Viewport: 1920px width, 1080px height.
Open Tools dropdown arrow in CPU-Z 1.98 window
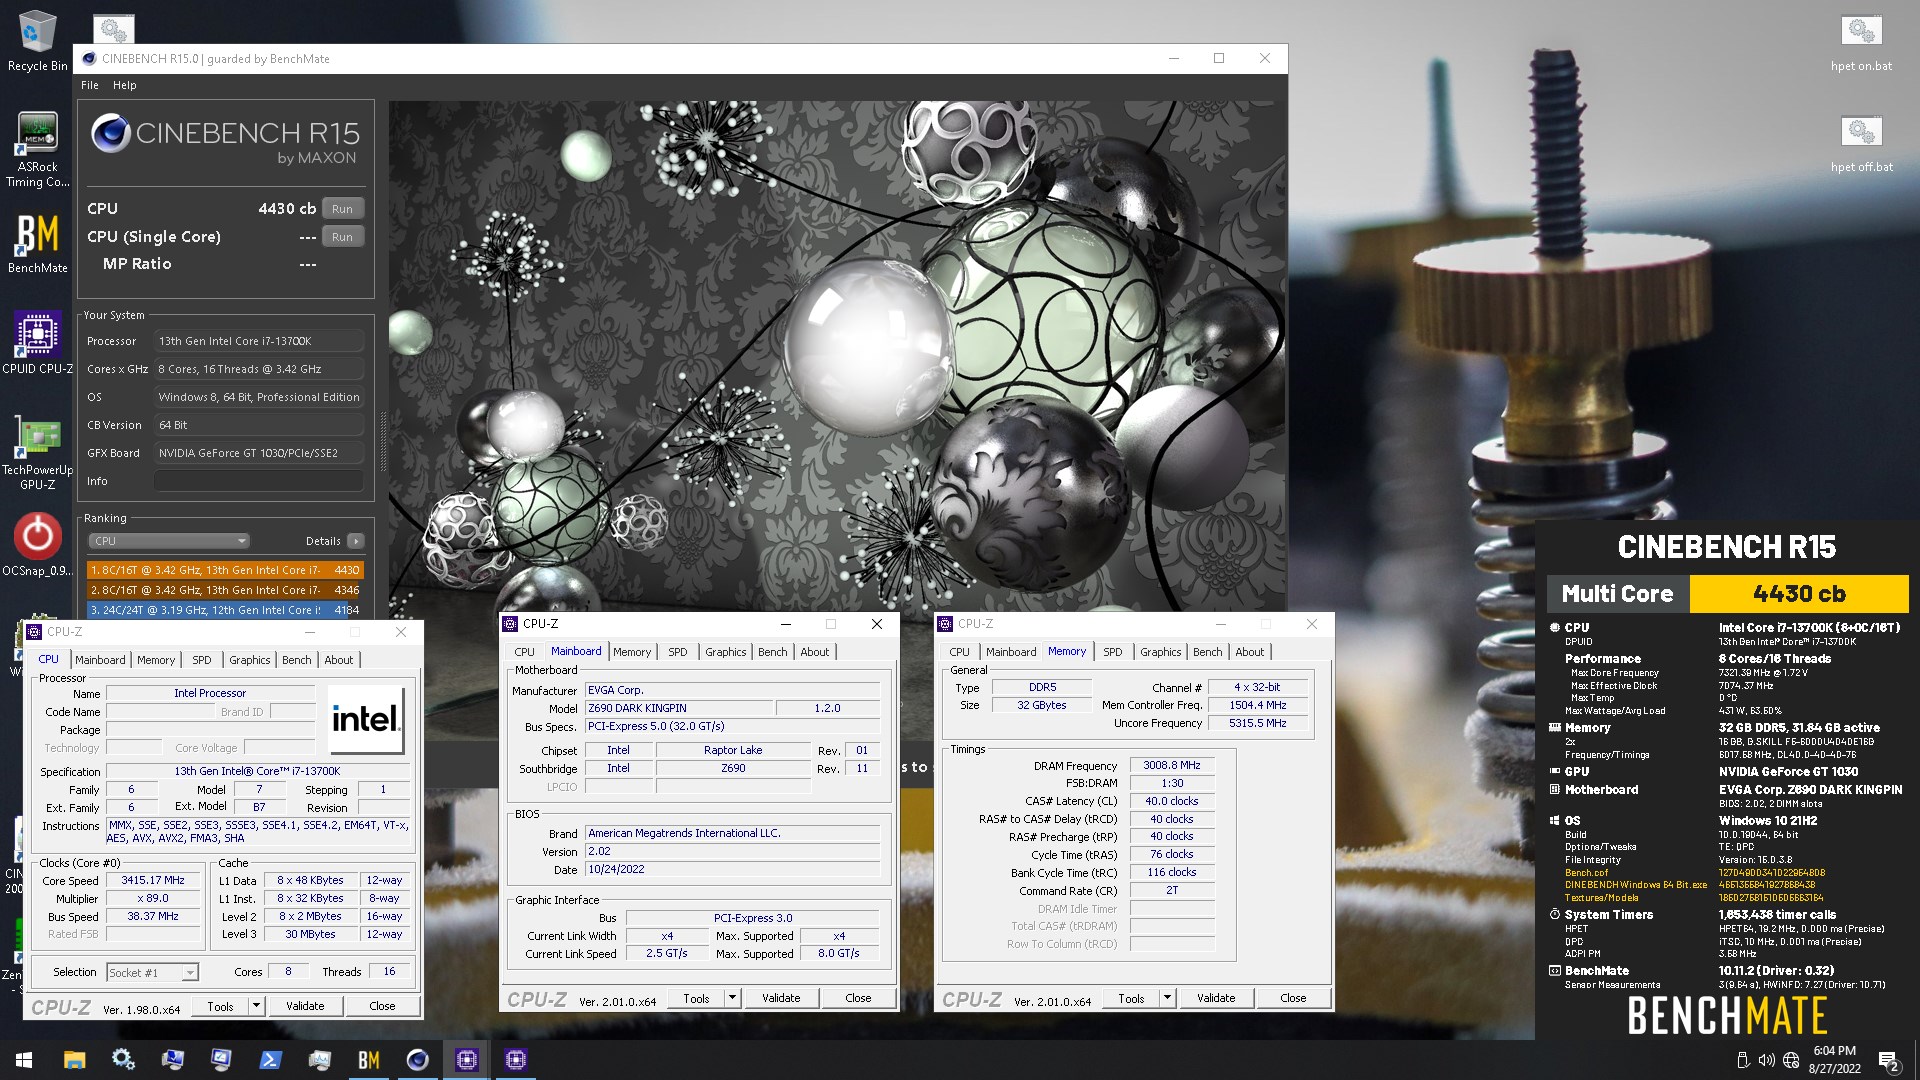(x=257, y=1006)
